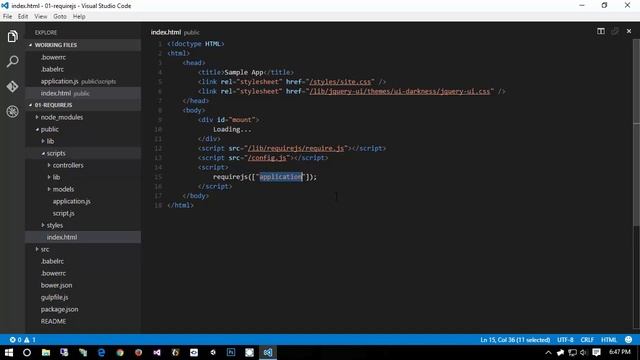The height and width of the screenshot is (360, 640).
Task: Click the feedback smiley in status bar
Action: 629,340
